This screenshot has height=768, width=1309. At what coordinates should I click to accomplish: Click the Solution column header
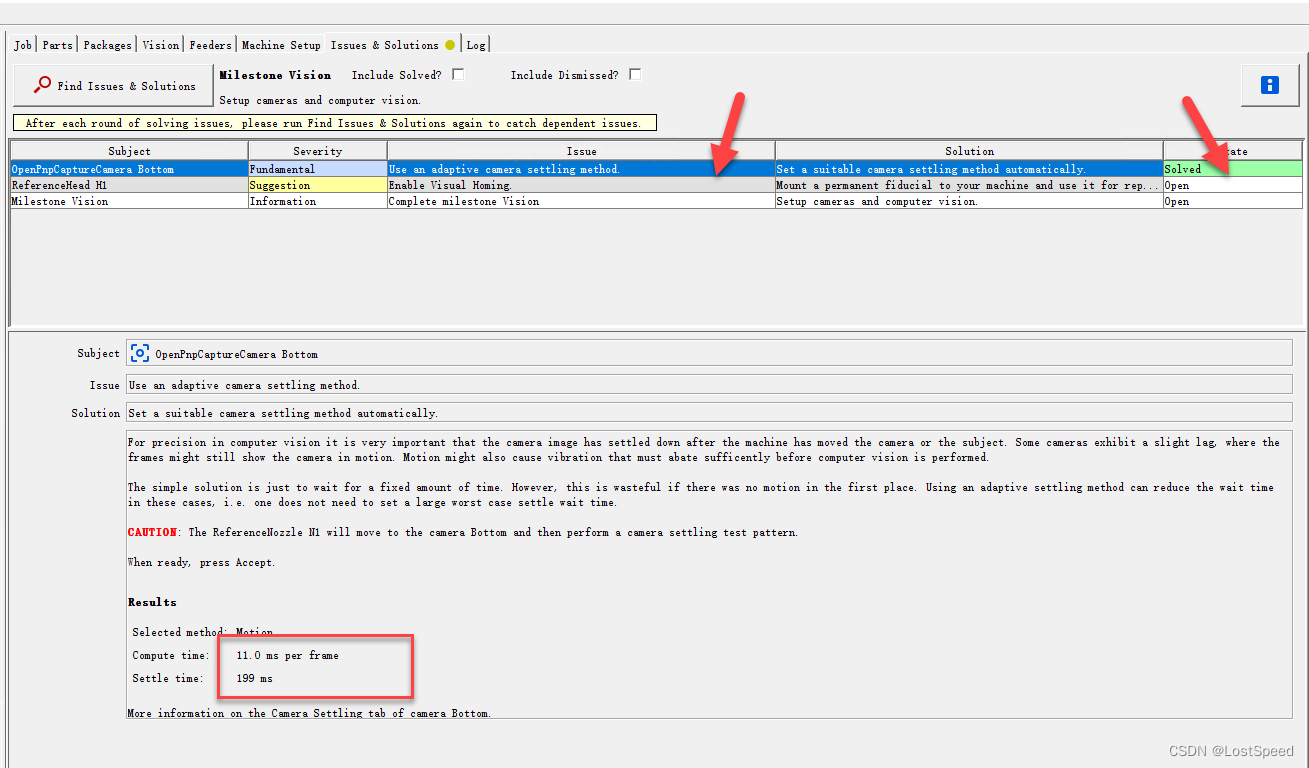969,151
